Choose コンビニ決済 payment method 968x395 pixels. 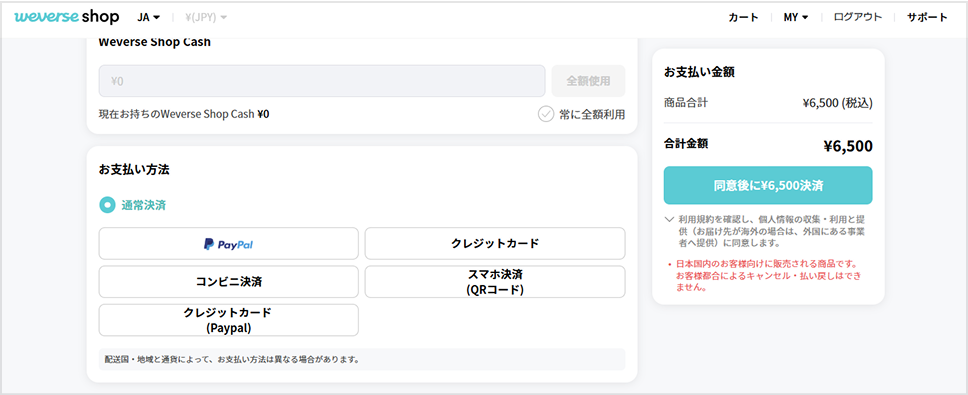click(x=228, y=282)
